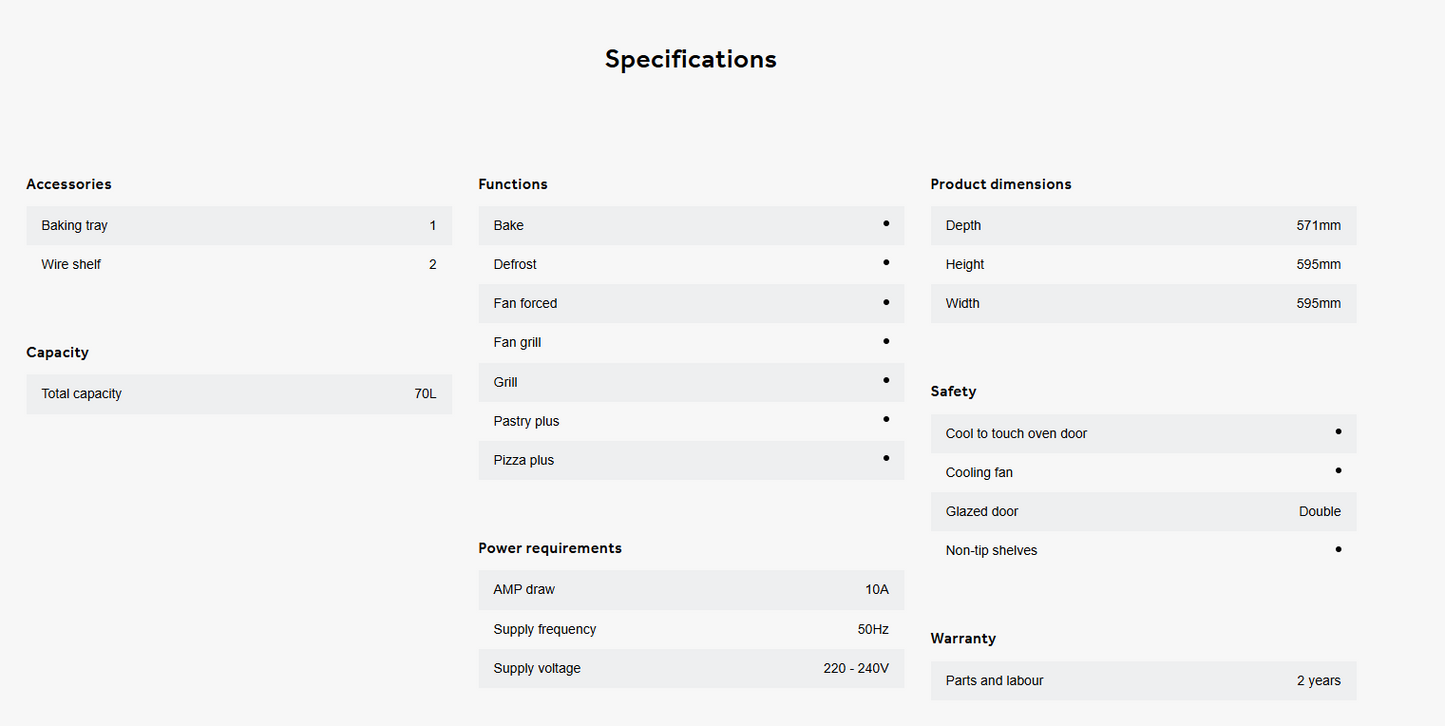1445x726 pixels.
Task: Click the bullet dot beside Bake
Action: [886, 224]
